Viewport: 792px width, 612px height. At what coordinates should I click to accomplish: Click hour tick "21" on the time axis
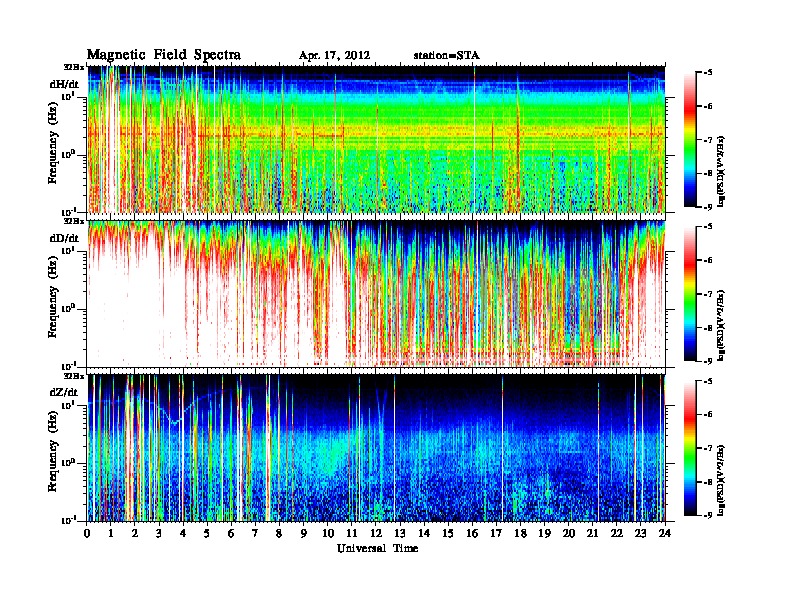click(592, 534)
